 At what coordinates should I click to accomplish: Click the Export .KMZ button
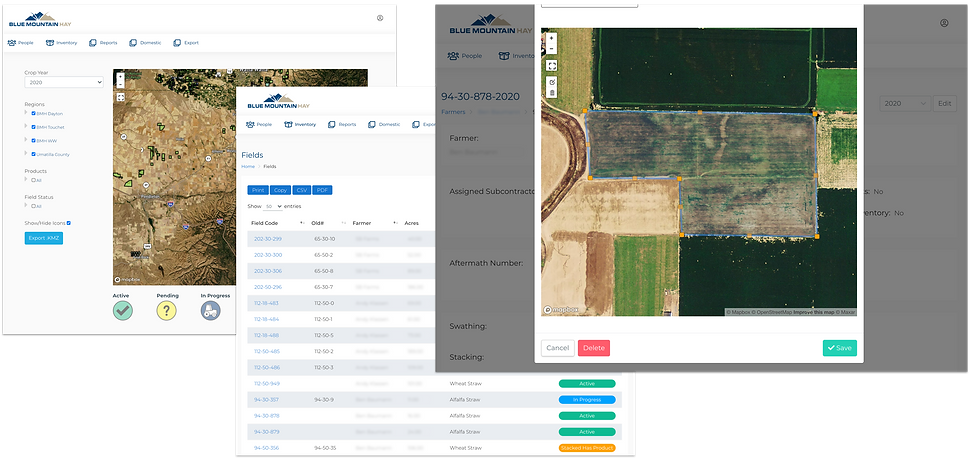pos(44,238)
